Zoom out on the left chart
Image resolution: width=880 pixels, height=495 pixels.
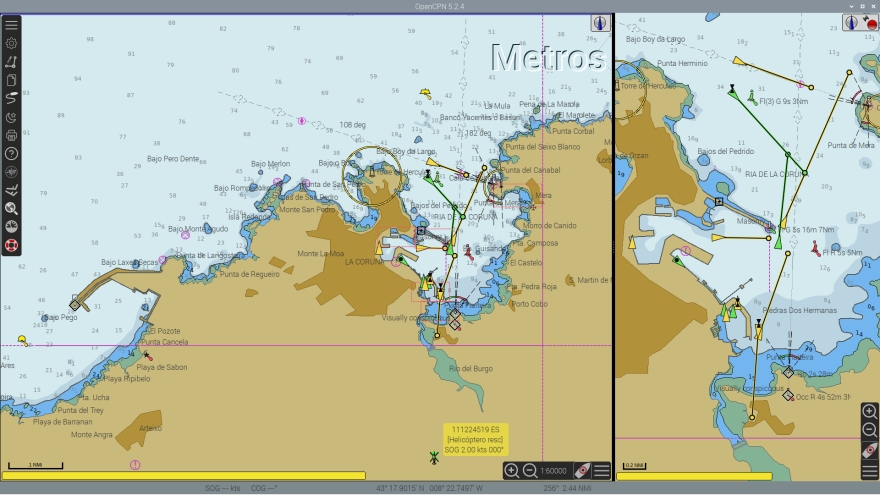[x=530, y=470]
